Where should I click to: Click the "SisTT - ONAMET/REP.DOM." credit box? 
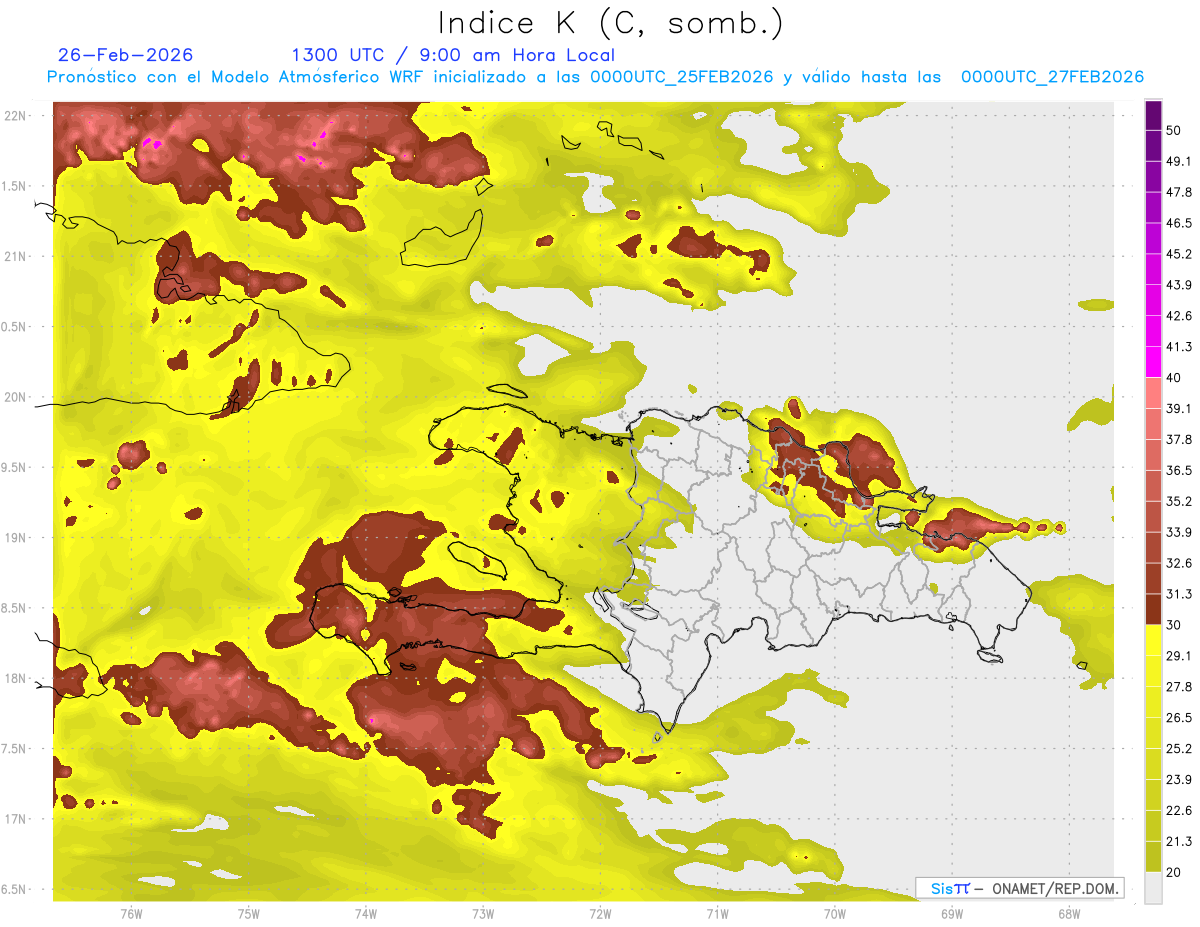pos(1020,888)
